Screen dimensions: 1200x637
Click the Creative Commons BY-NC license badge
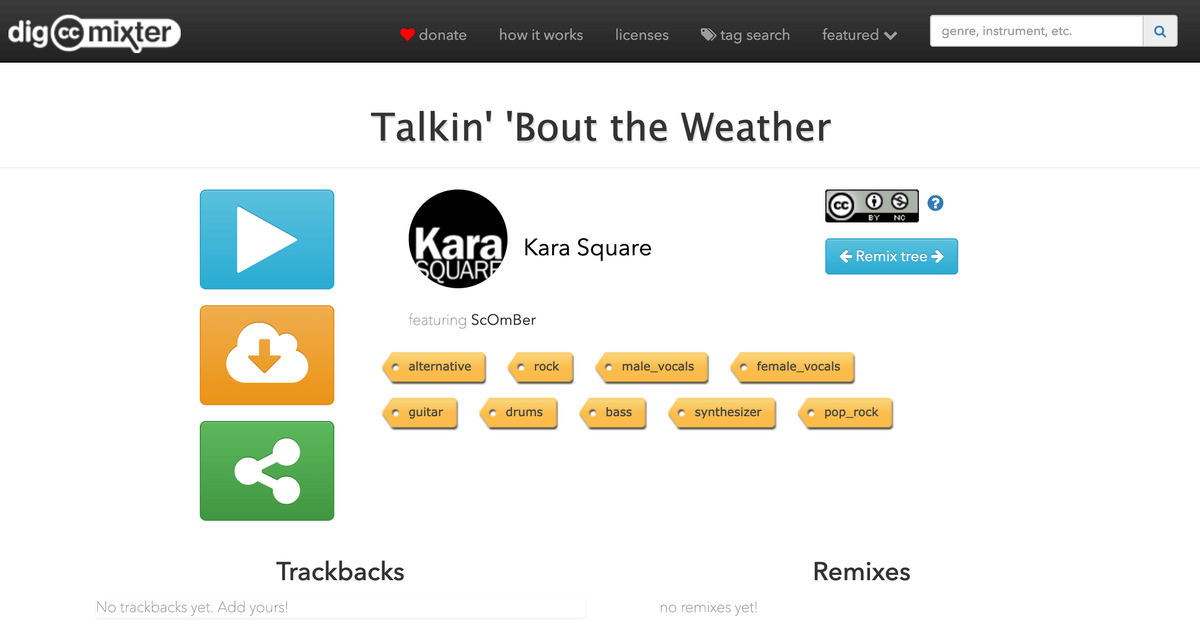[x=872, y=206]
